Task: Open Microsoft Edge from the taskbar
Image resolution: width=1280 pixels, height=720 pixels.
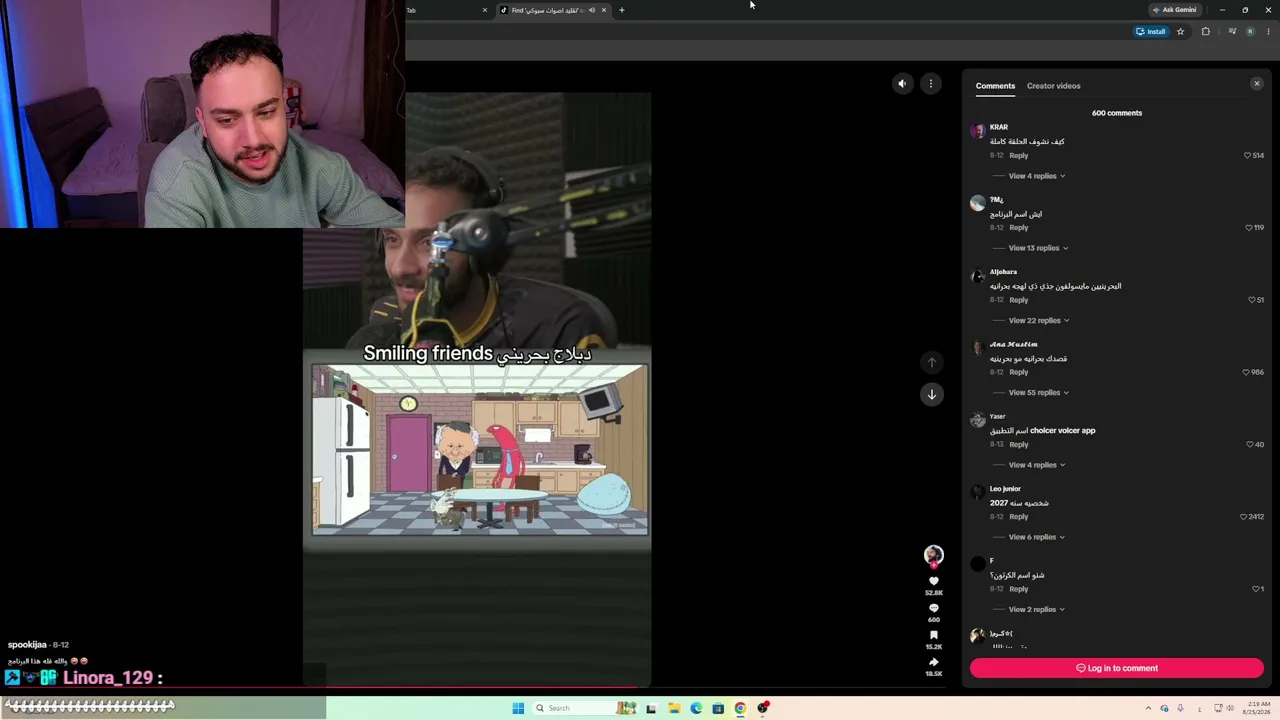Action: [696, 708]
